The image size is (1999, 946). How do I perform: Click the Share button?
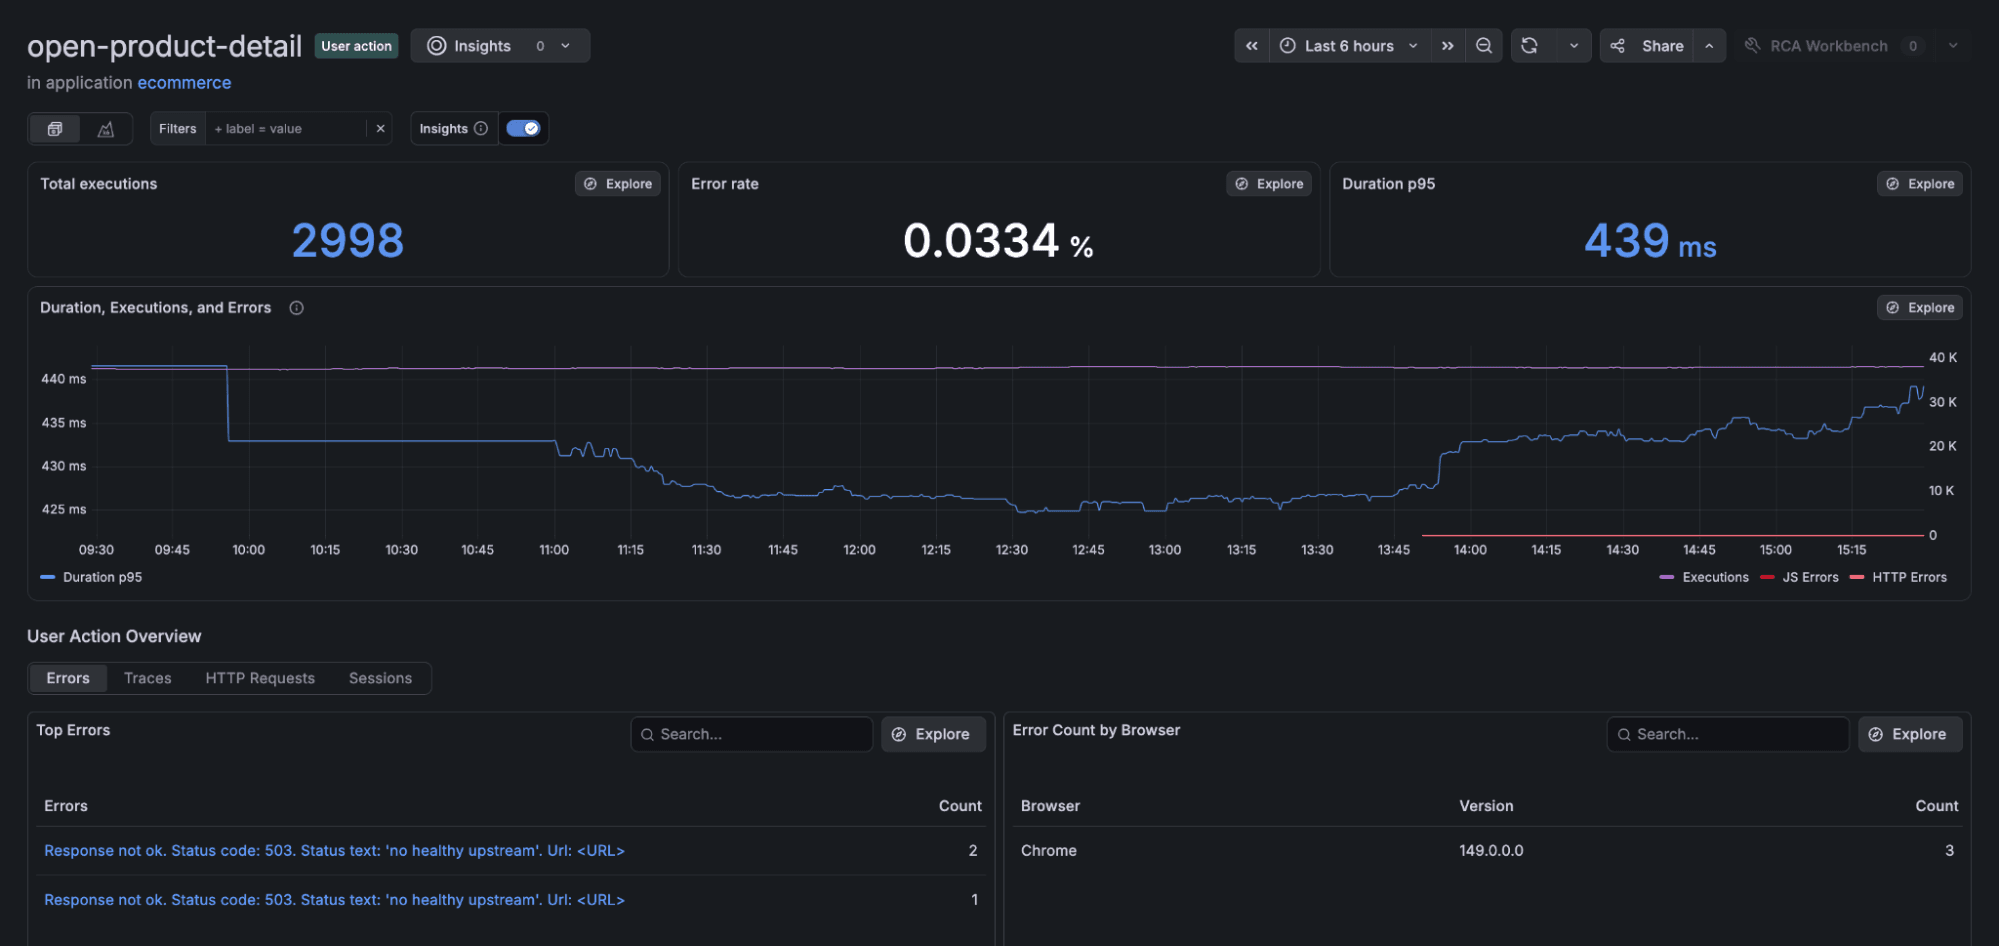[1647, 46]
